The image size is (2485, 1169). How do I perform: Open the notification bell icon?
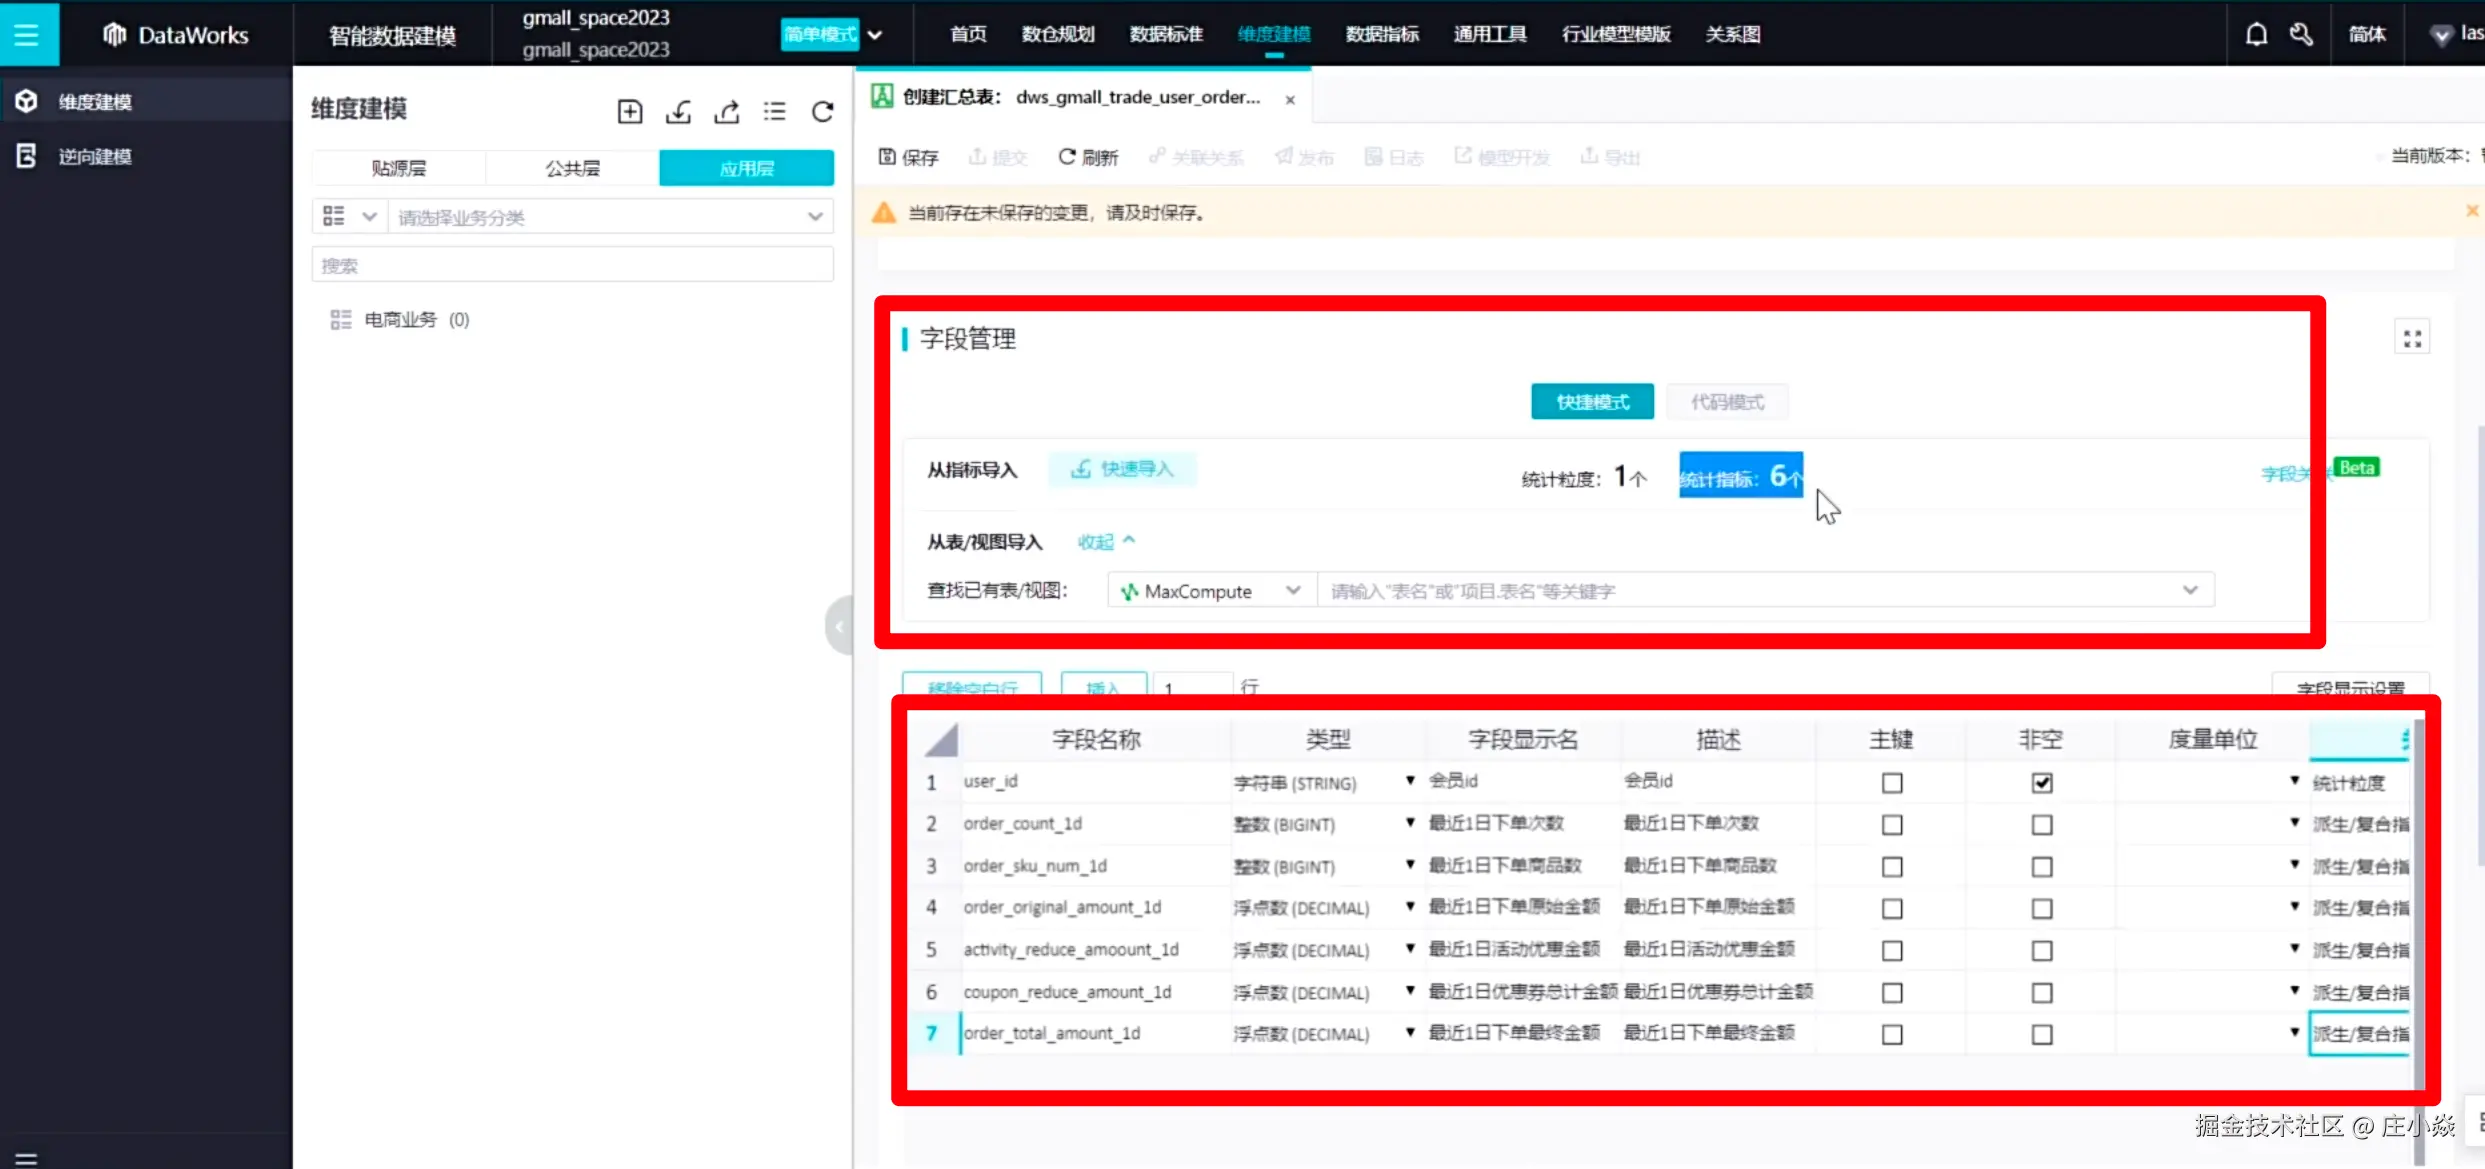point(2256,35)
